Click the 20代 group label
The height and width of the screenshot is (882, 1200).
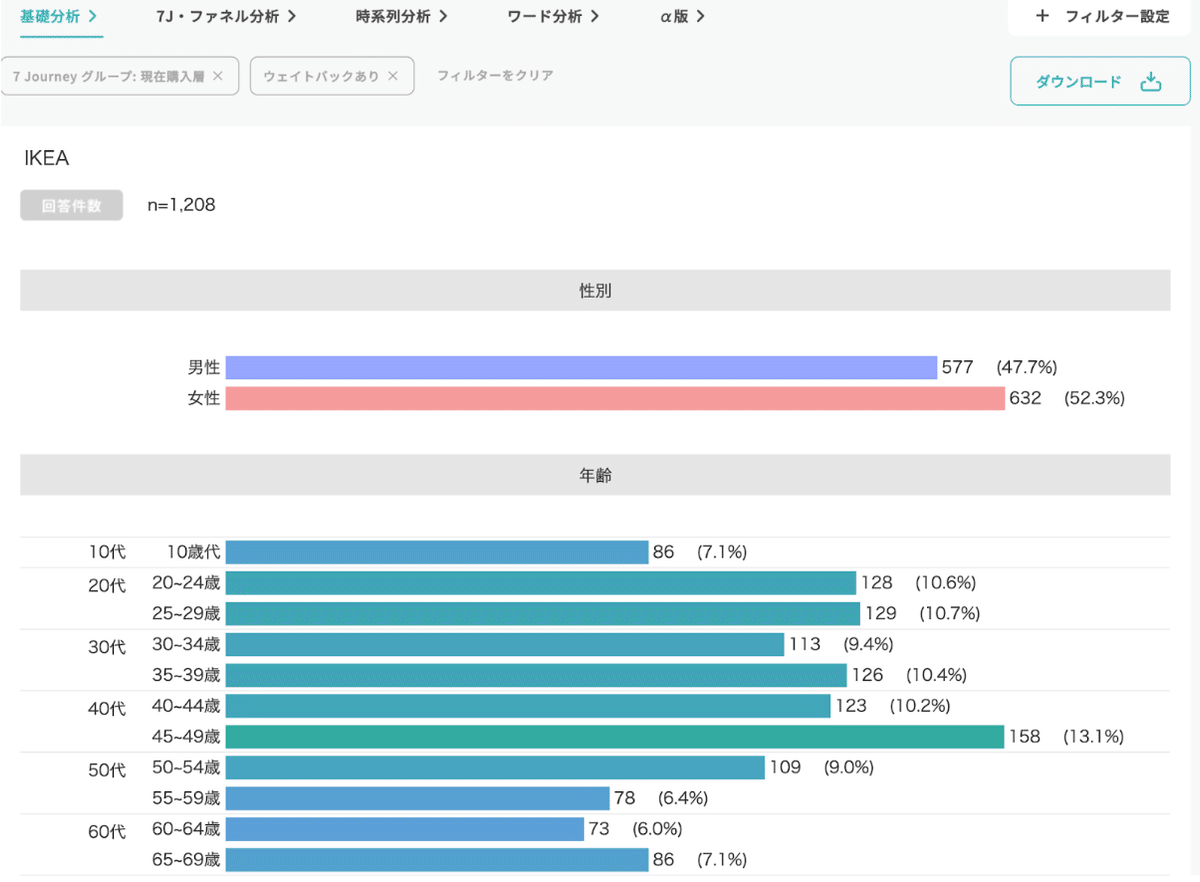pos(107,587)
